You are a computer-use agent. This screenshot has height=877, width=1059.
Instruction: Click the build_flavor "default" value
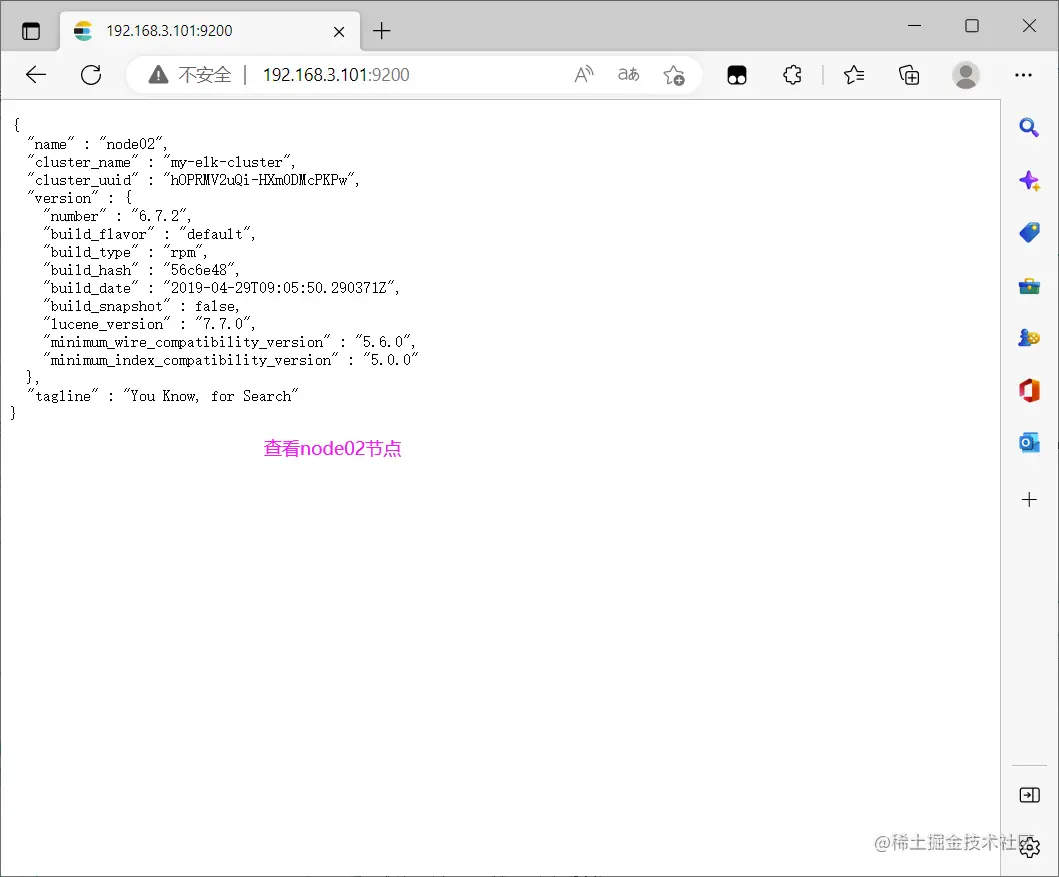tap(215, 234)
